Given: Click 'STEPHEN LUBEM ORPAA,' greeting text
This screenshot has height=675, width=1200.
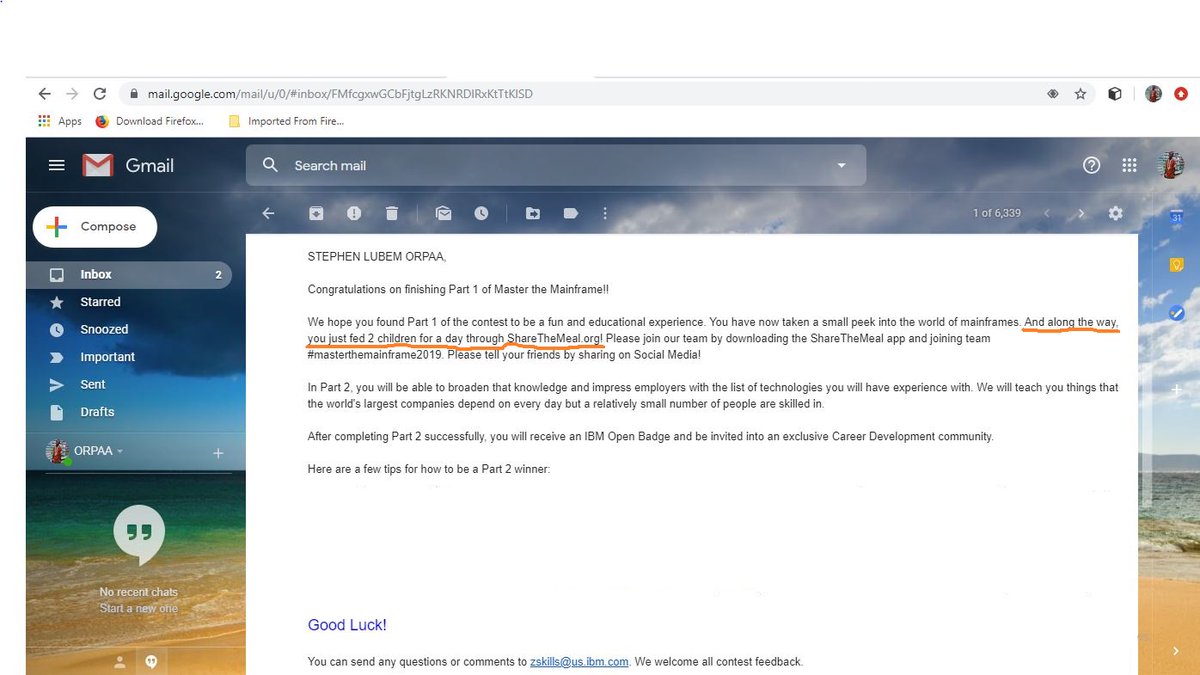Looking at the screenshot, I should pyautogui.click(x=377, y=257).
